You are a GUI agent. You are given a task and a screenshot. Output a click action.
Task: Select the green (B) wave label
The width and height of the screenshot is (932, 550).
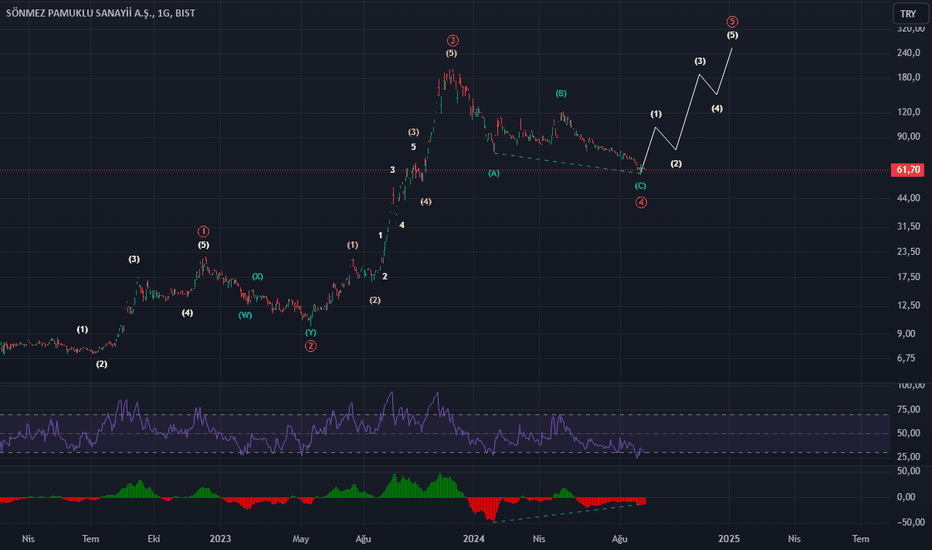click(561, 93)
